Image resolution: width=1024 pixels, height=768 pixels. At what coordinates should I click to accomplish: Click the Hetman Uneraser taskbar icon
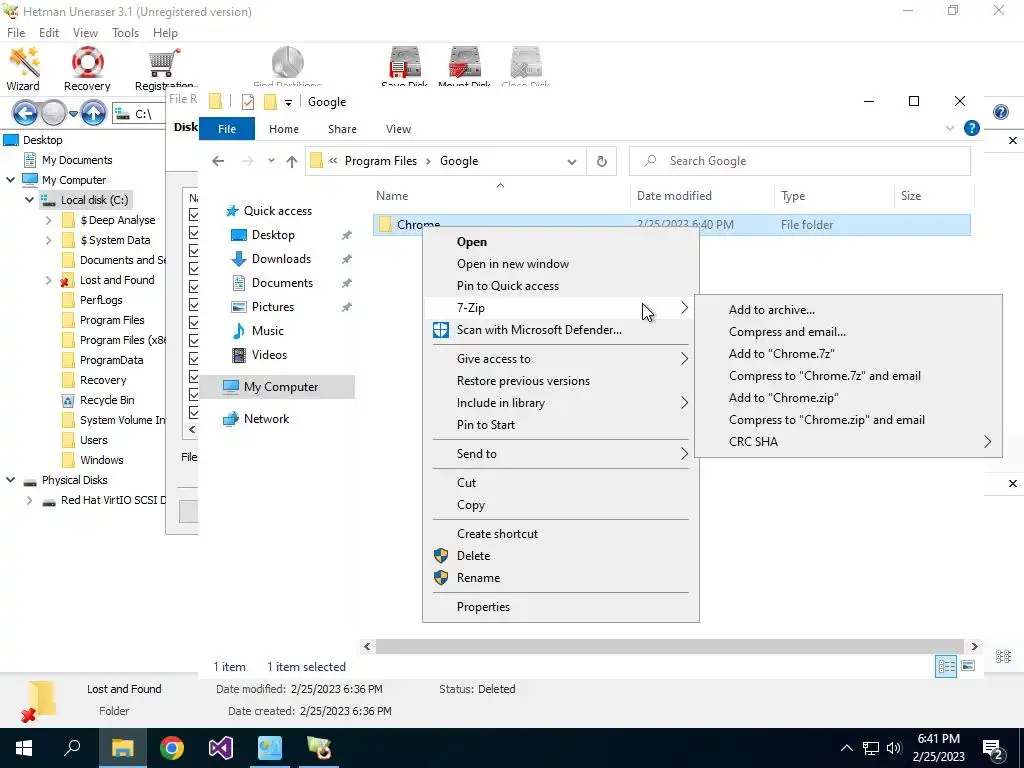(x=319, y=748)
